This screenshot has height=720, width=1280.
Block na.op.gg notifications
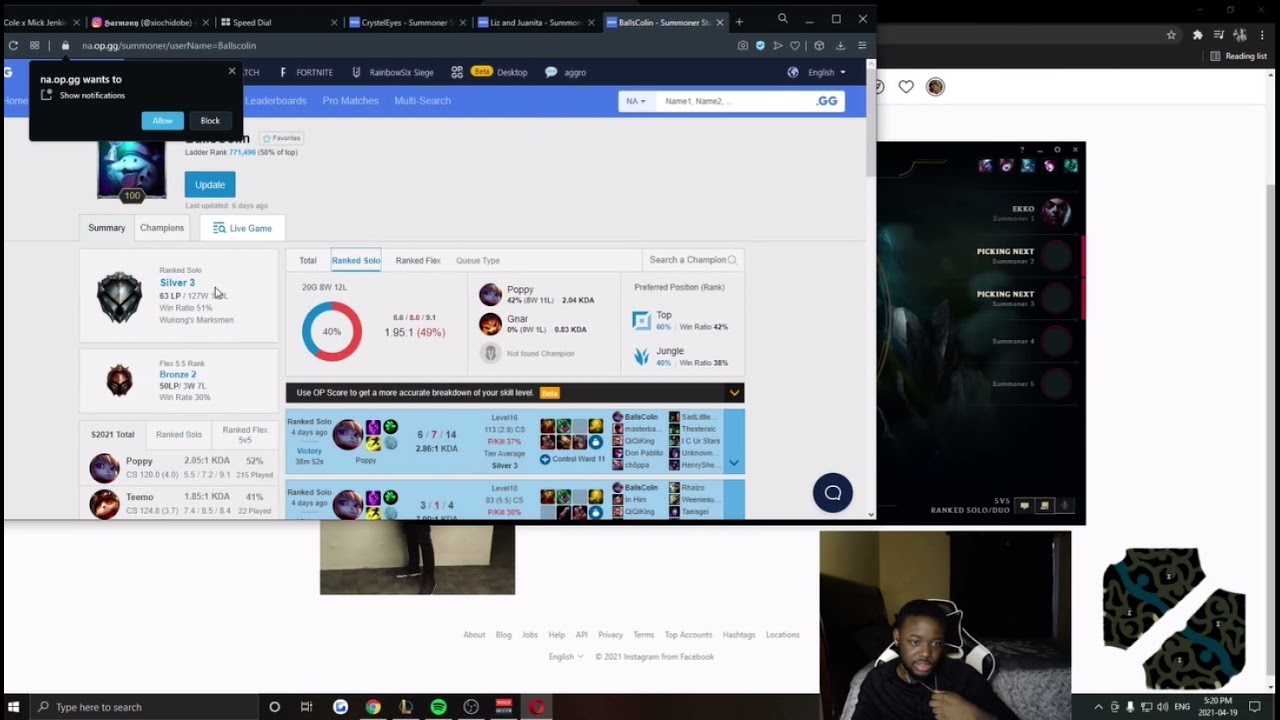point(210,120)
